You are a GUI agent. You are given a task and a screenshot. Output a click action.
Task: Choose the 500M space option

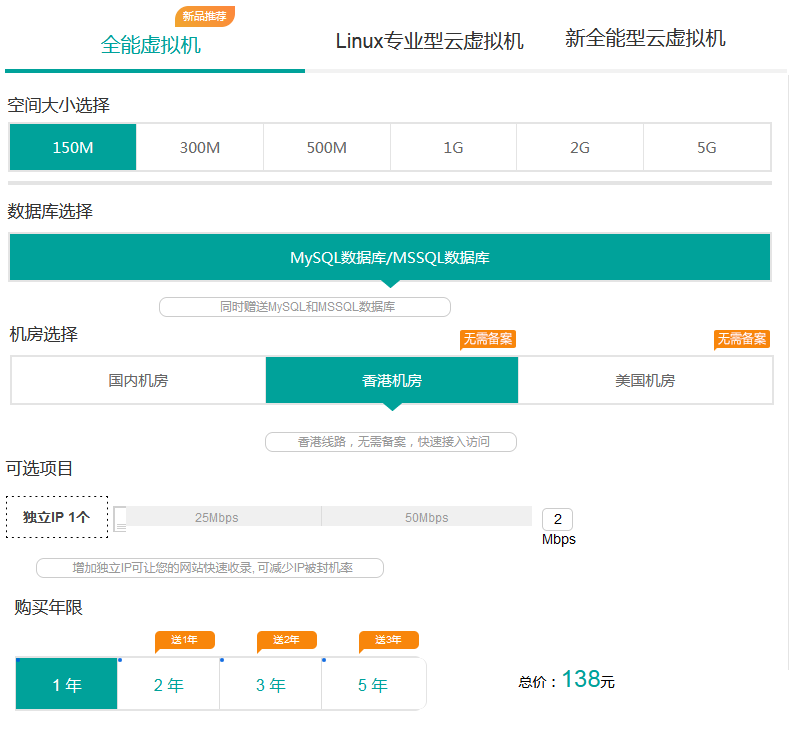click(x=327, y=148)
